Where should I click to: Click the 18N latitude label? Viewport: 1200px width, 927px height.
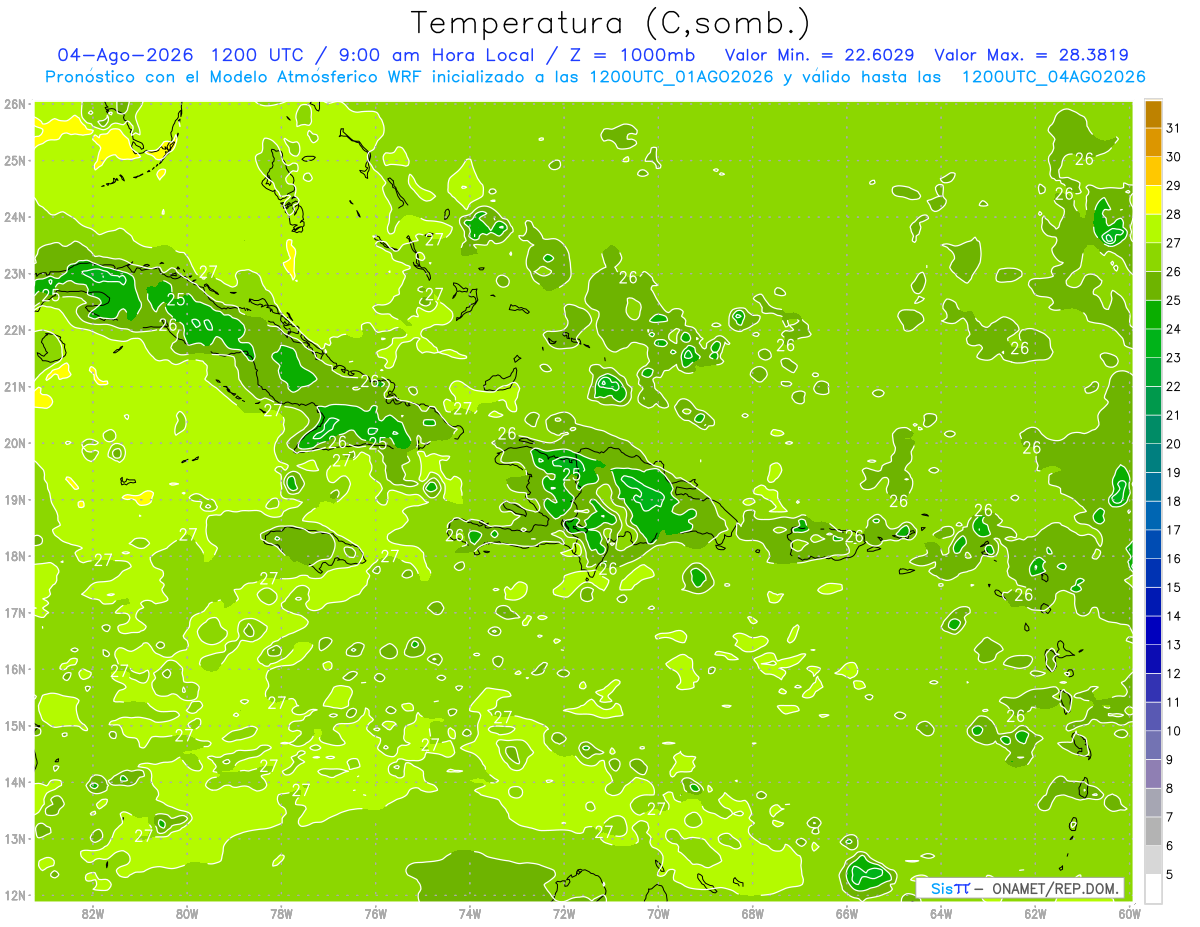coord(15,556)
